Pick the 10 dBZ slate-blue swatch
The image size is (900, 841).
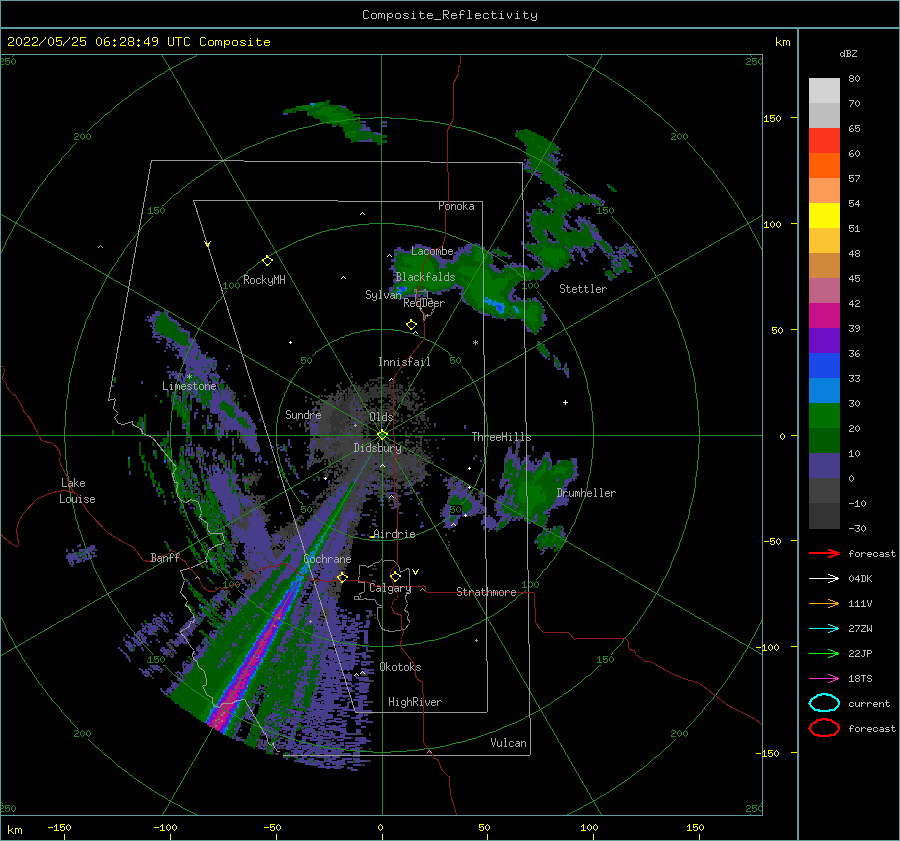click(x=824, y=466)
